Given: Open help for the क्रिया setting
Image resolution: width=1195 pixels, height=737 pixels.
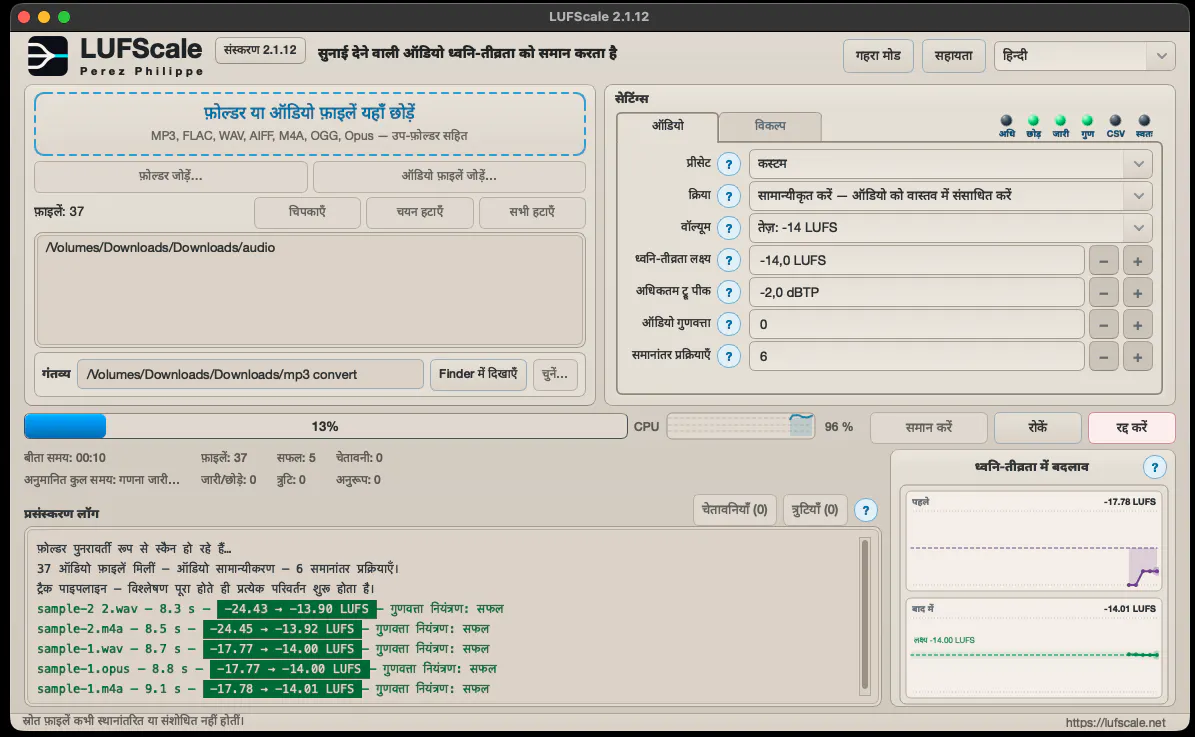Looking at the screenshot, I should point(729,196).
